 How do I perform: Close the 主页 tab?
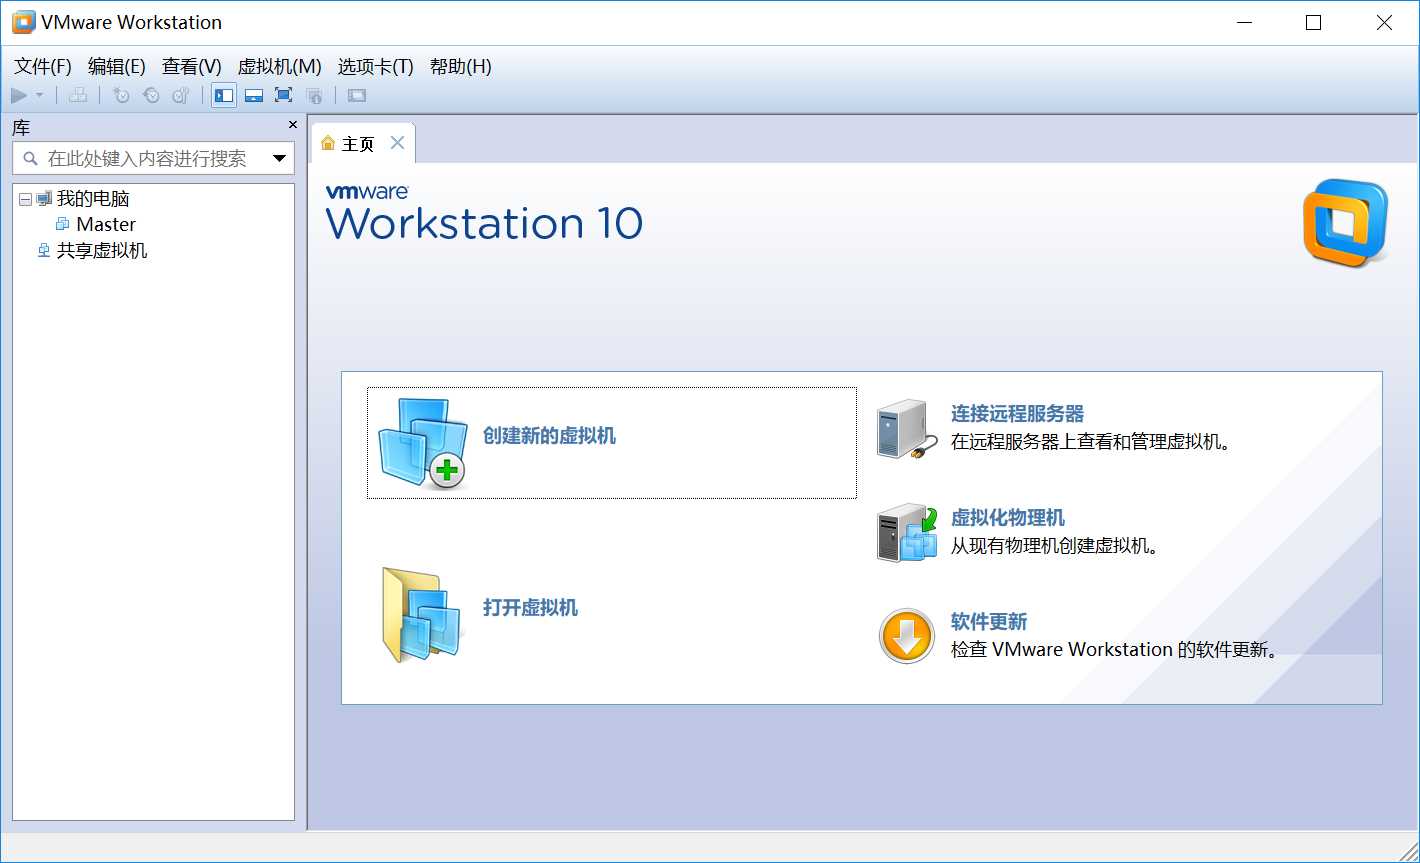pos(397,143)
